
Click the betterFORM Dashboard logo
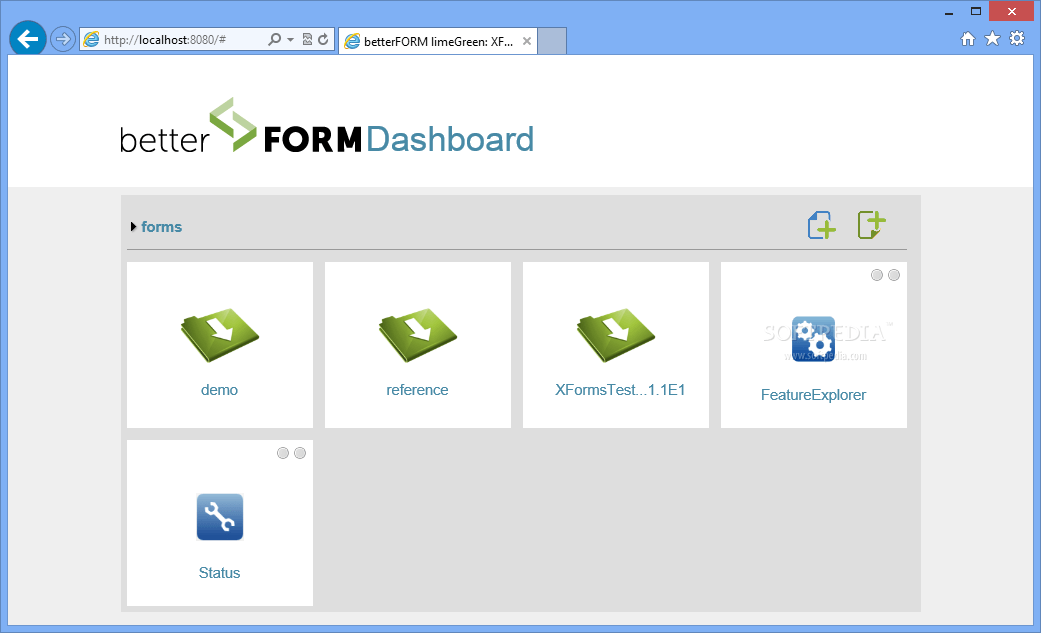(327, 127)
